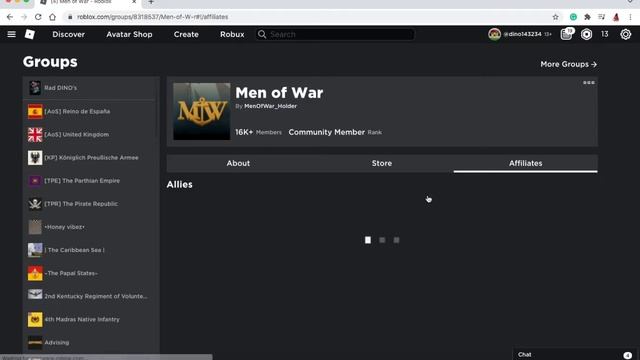This screenshot has height=360, width=640.
Task: Open the settings gear icon
Action: [x=626, y=34]
